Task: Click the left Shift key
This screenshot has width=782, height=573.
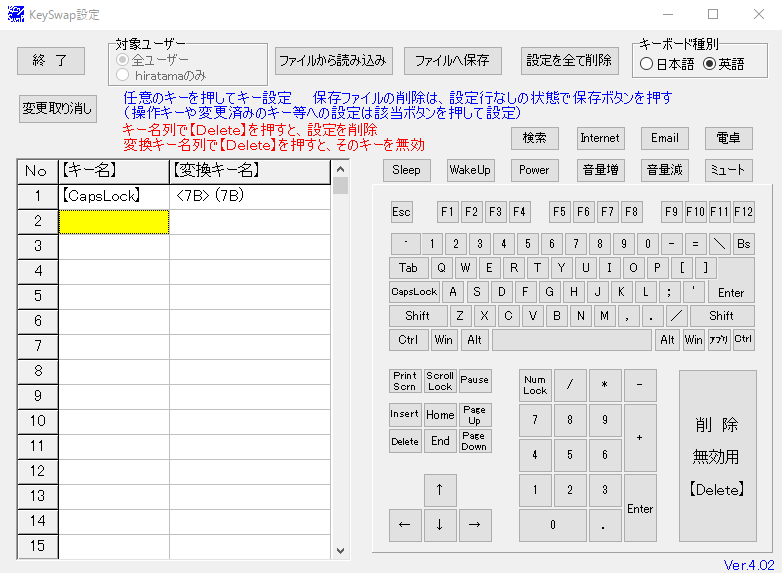Action: pos(417,316)
